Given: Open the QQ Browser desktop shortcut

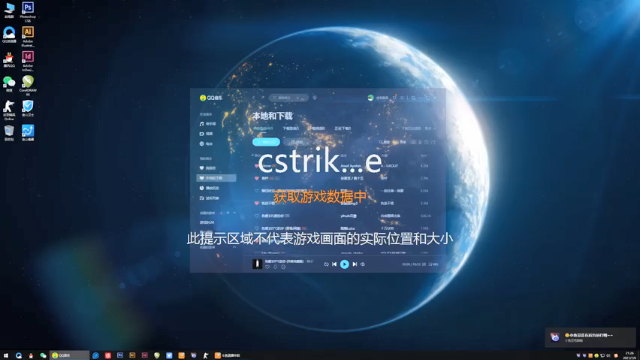Looking at the screenshot, I should pos(9,35).
